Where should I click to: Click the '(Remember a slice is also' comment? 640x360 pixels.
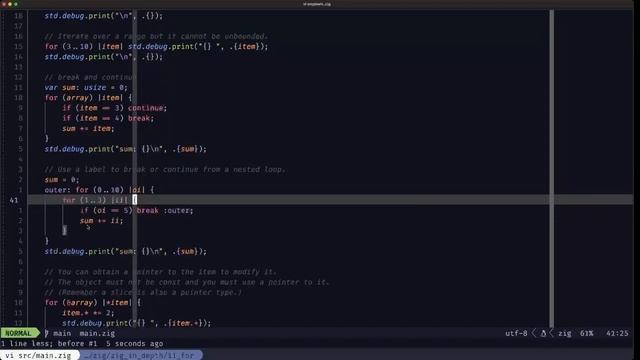(x=143, y=292)
